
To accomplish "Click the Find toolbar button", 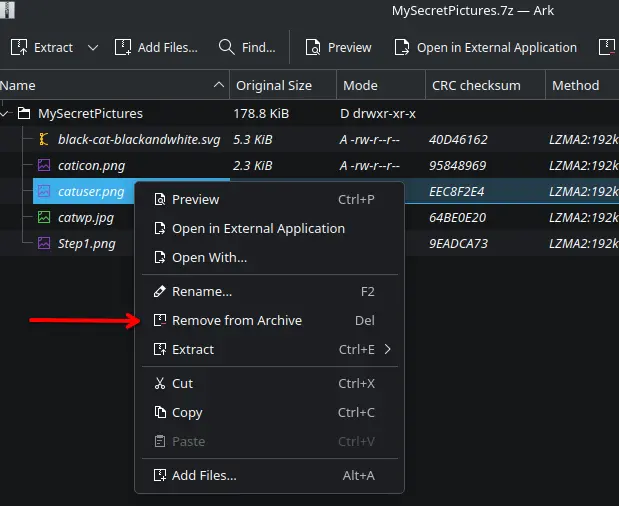I will (246, 47).
